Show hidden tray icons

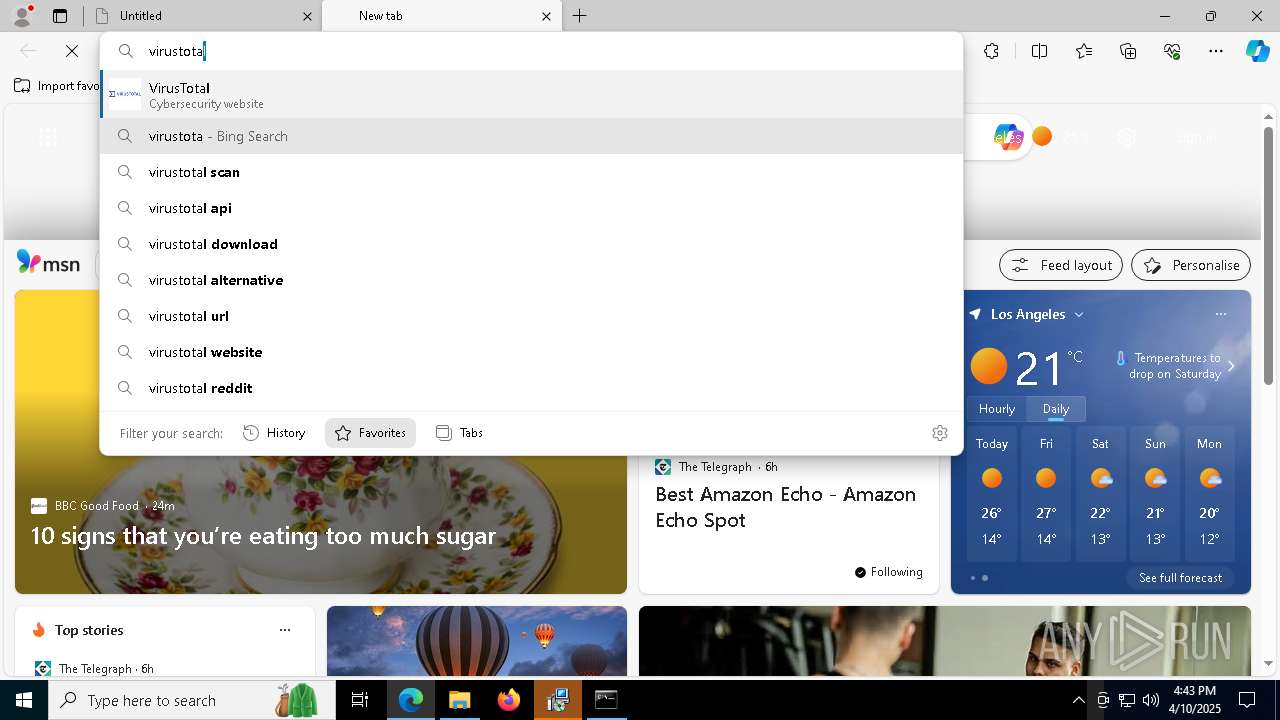pyautogui.click(x=1078, y=700)
